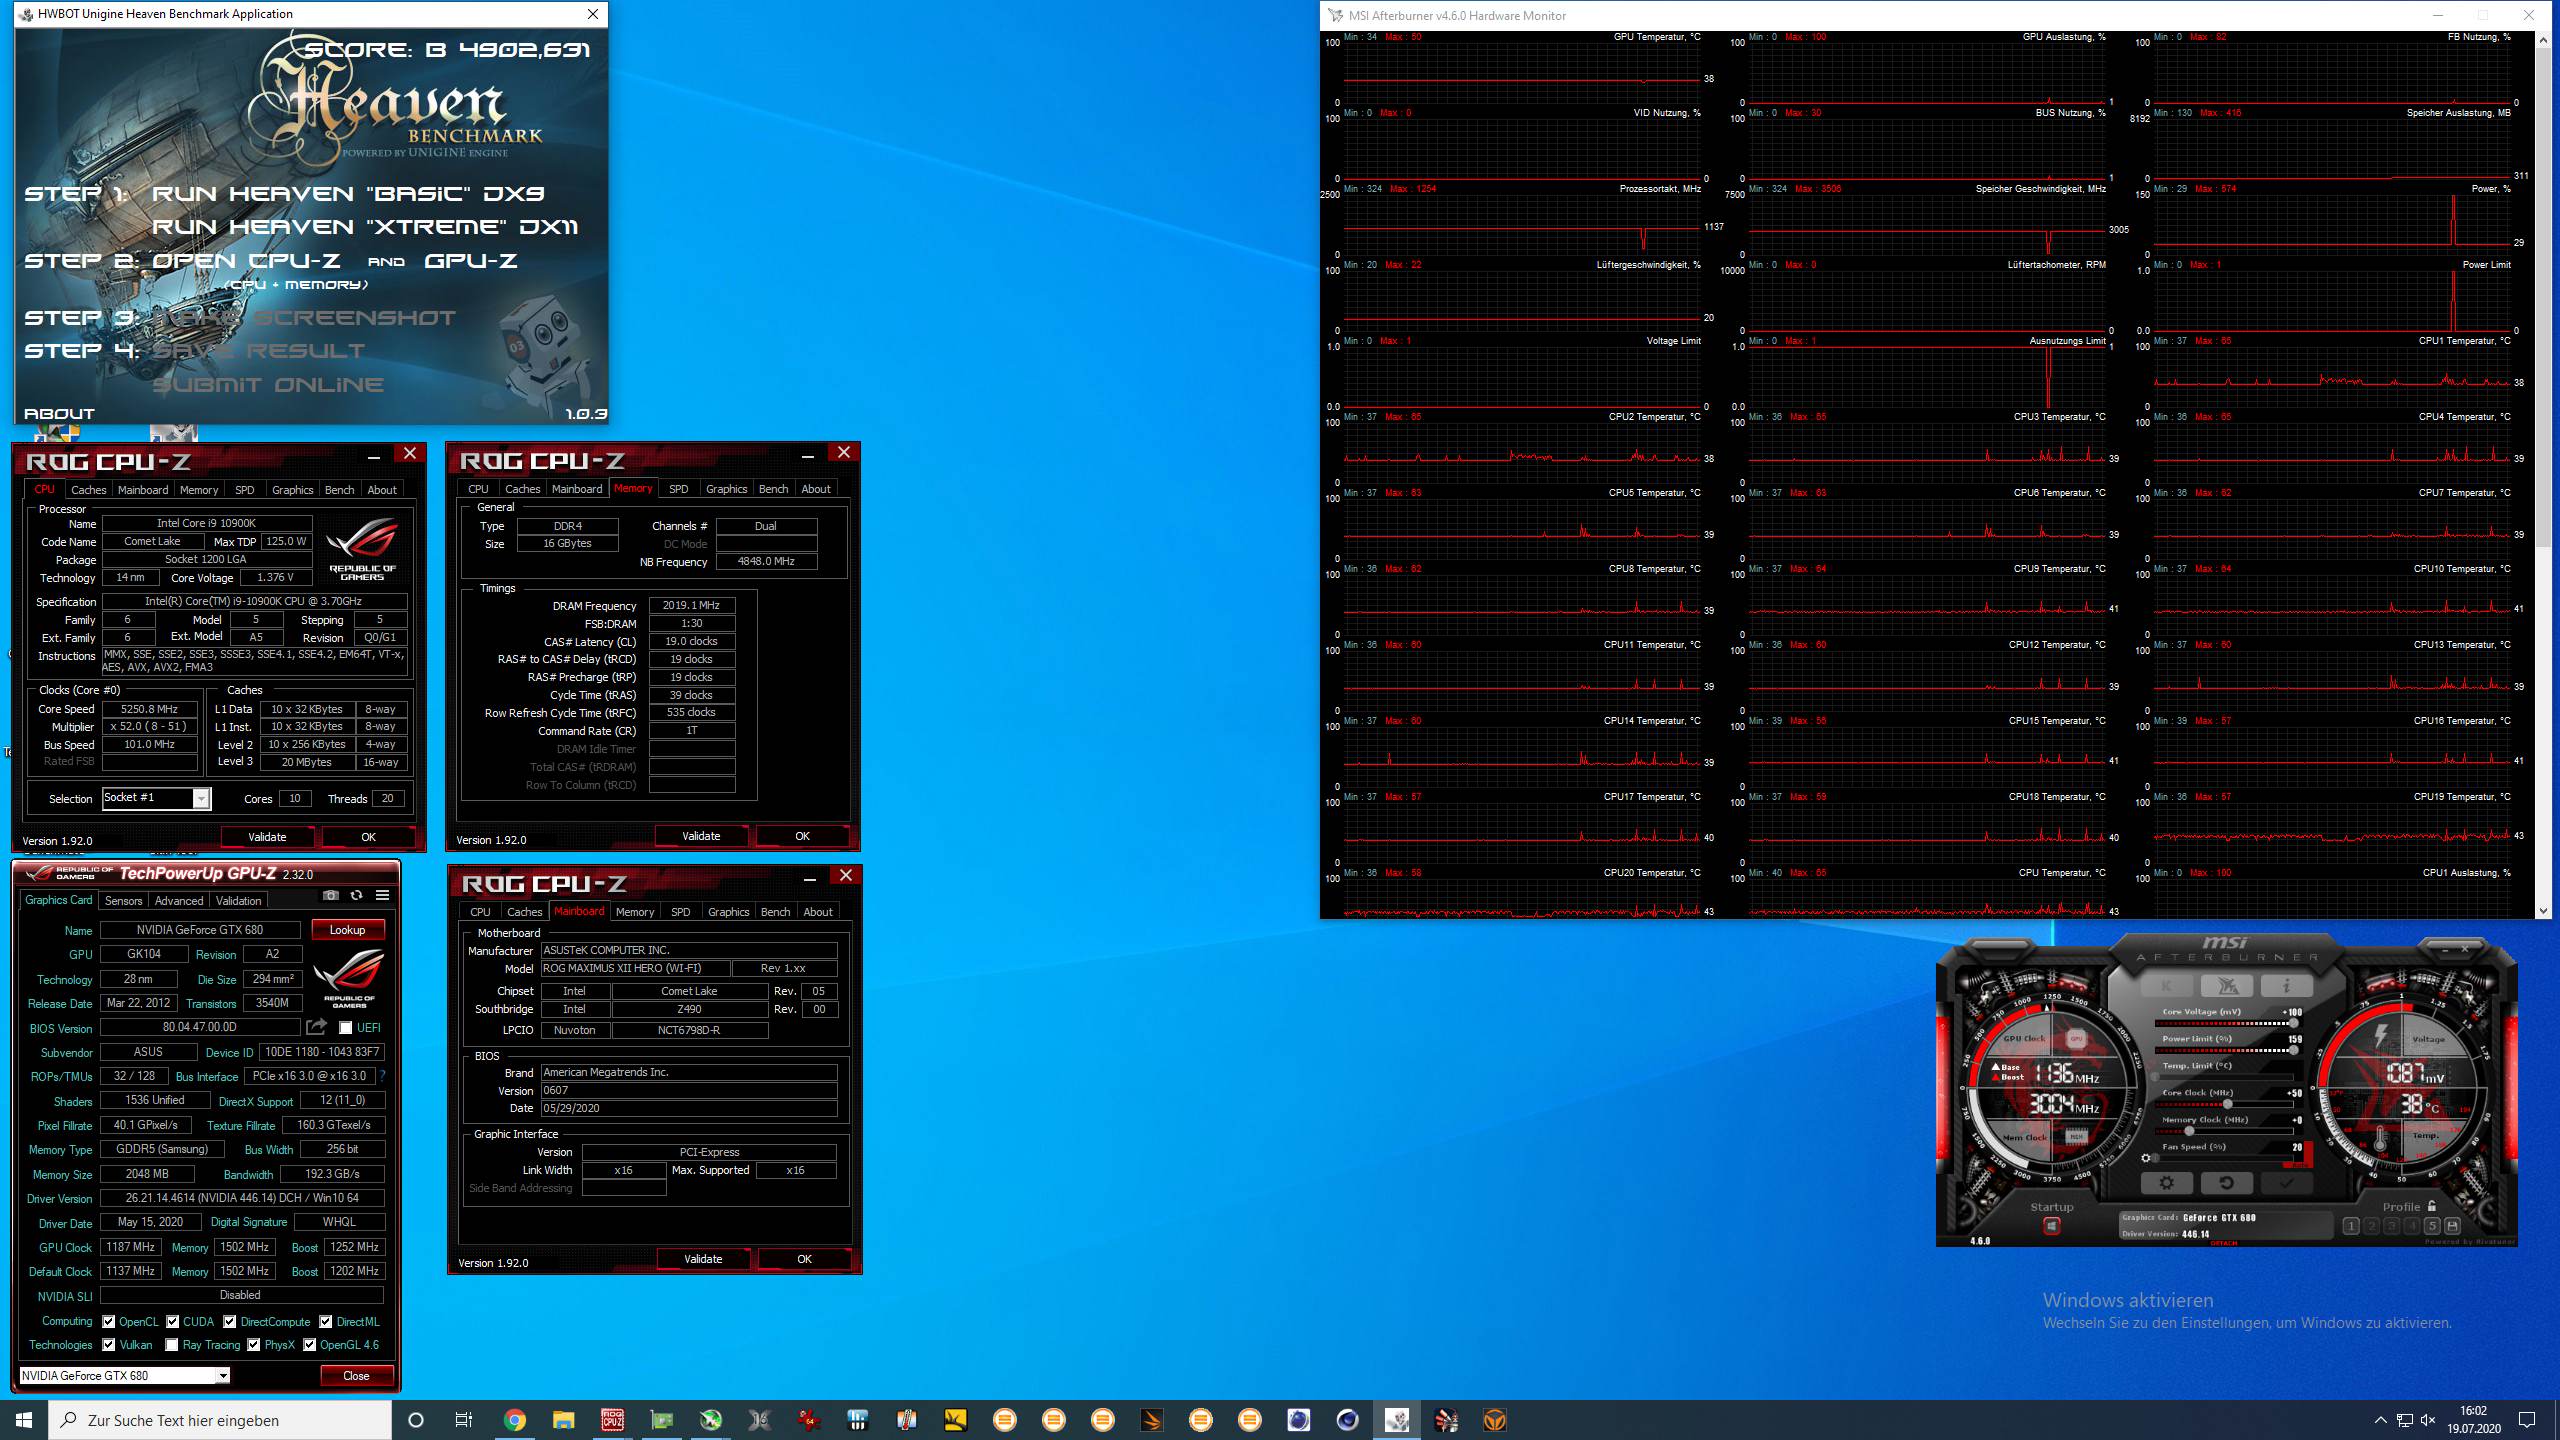Screen dimensions: 2560x1440
Task: Toggle the Vulkan checkbox
Action: (x=109, y=1345)
